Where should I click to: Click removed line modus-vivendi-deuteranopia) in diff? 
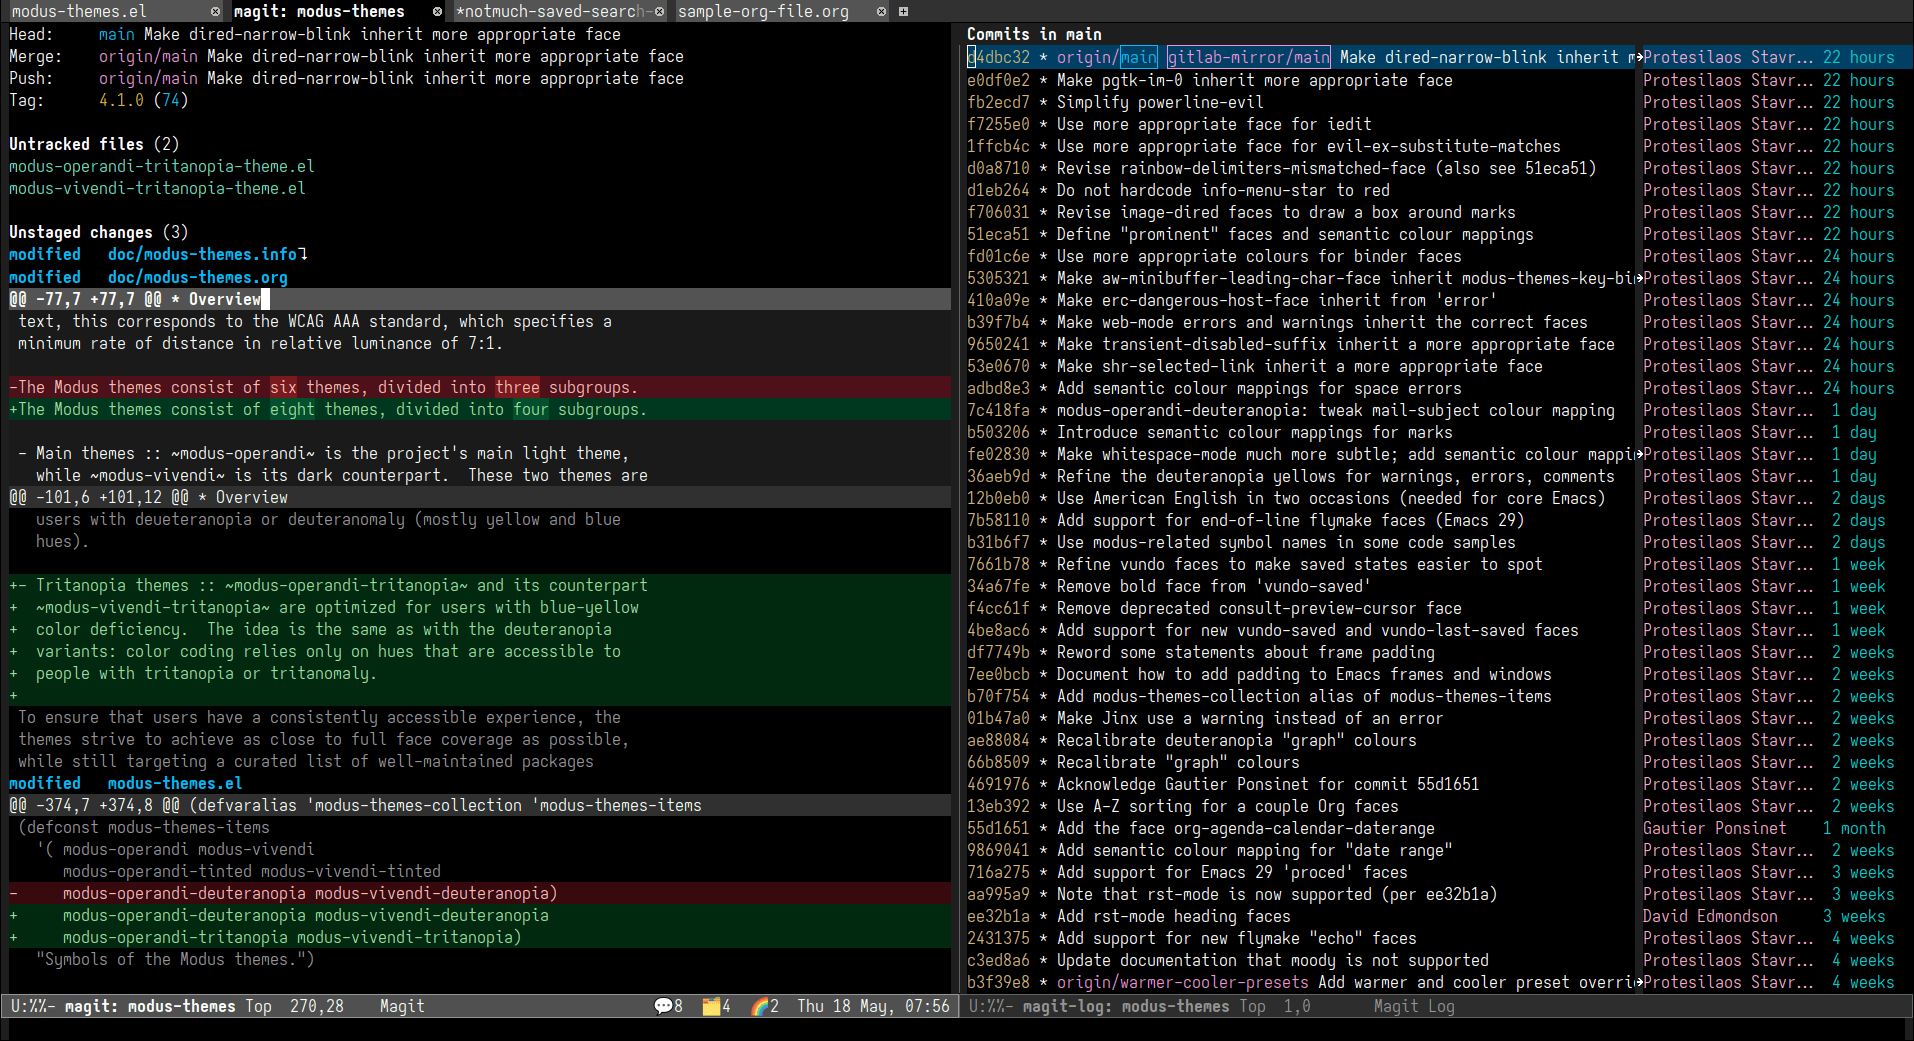(480, 893)
